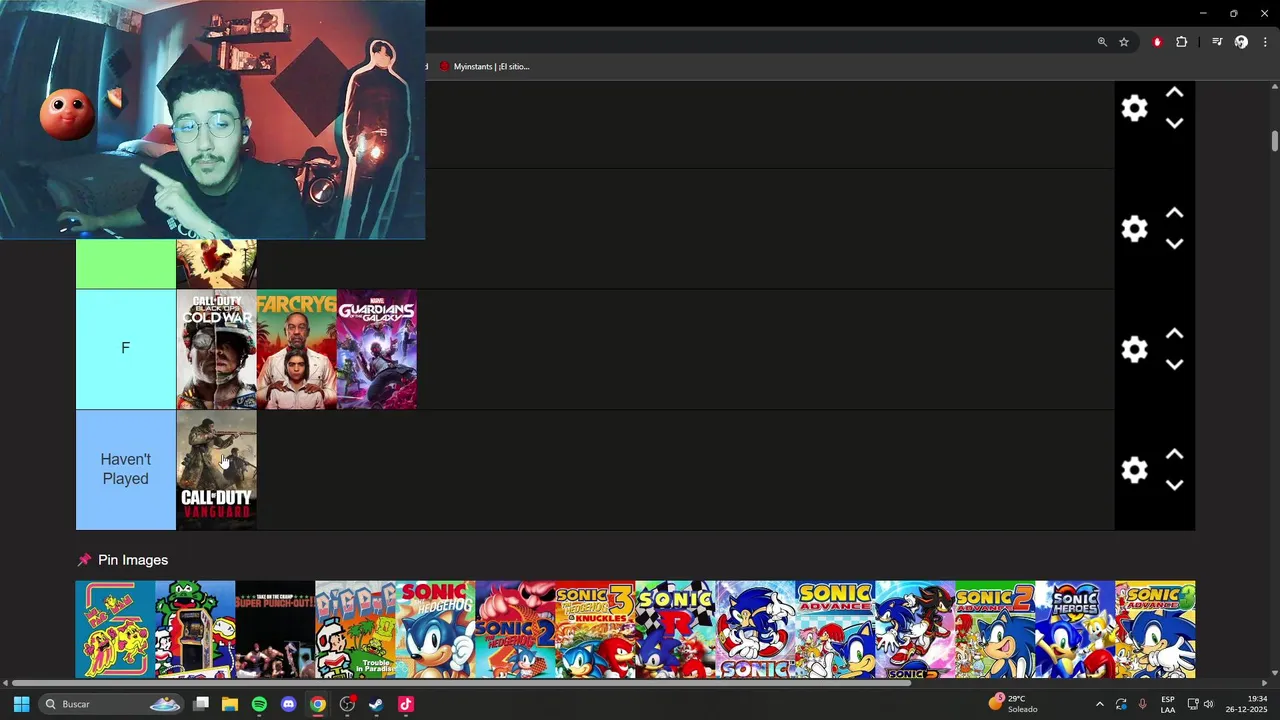
Task: Move Haven't Played row up
Action: pyautogui.click(x=1175, y=455)
